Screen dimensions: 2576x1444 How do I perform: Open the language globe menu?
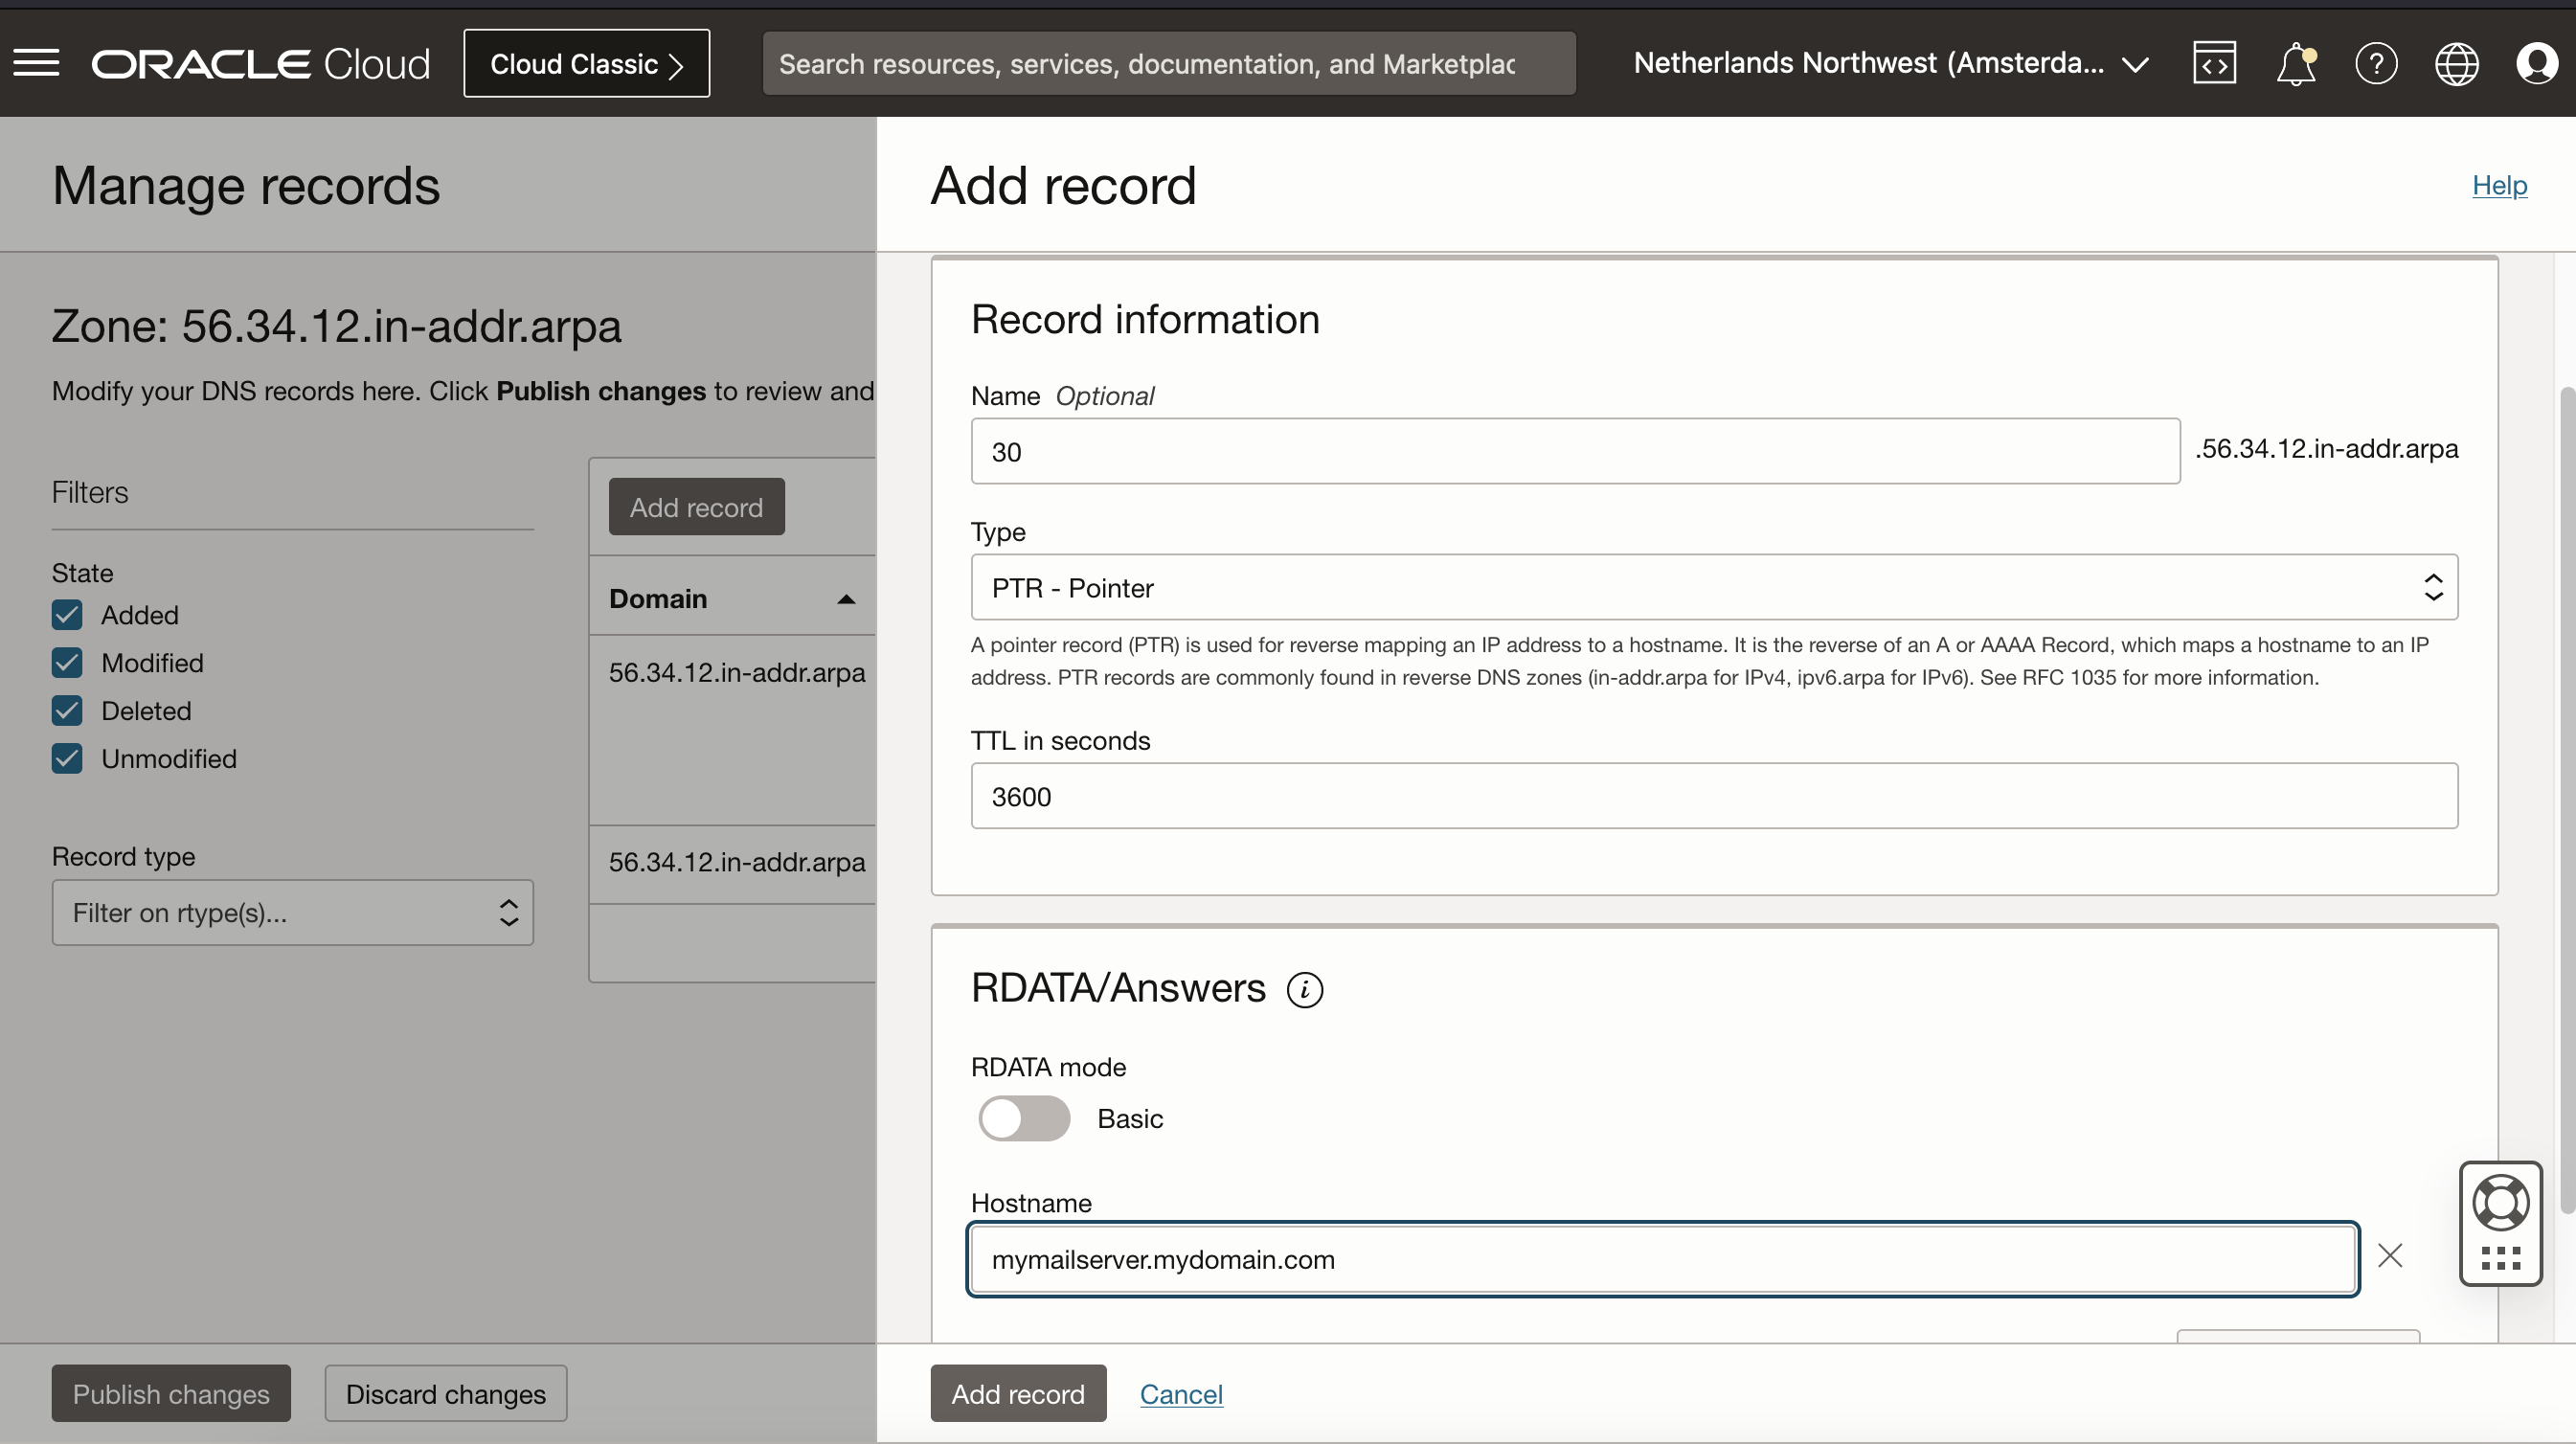(2456, 64)
